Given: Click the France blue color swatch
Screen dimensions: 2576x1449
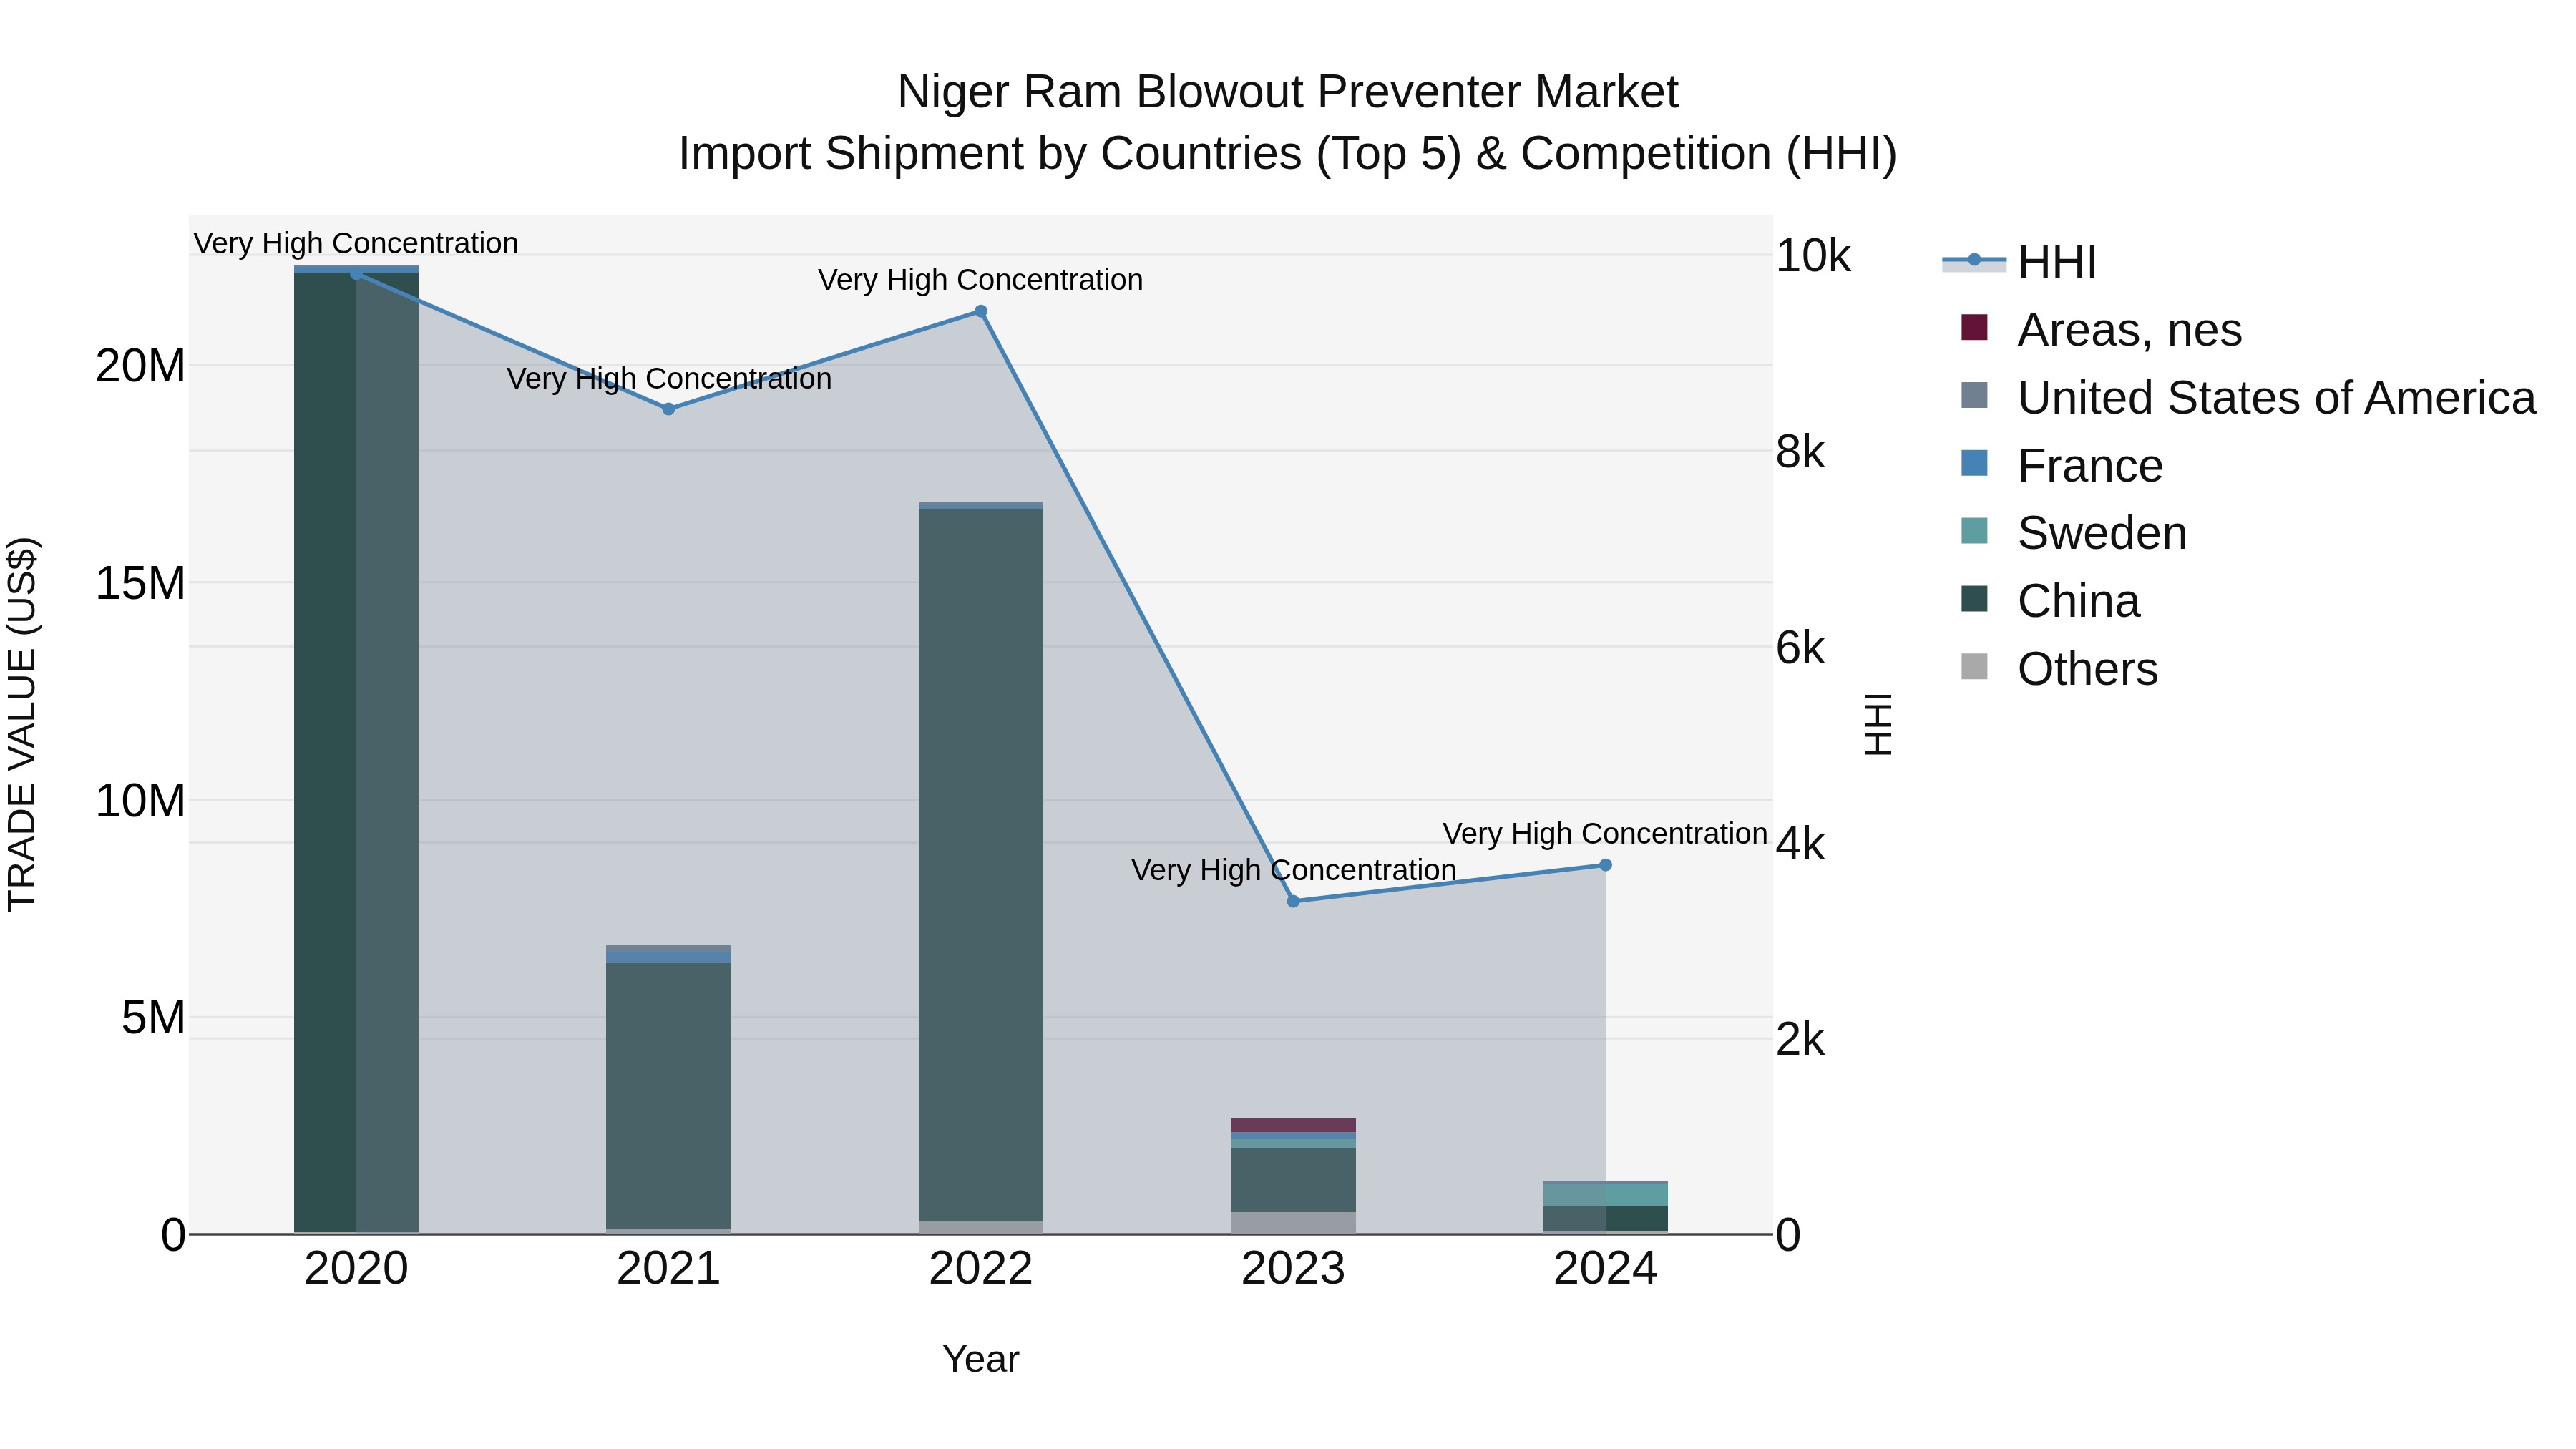Looking at the screenshot, I should pos(1974,463).
